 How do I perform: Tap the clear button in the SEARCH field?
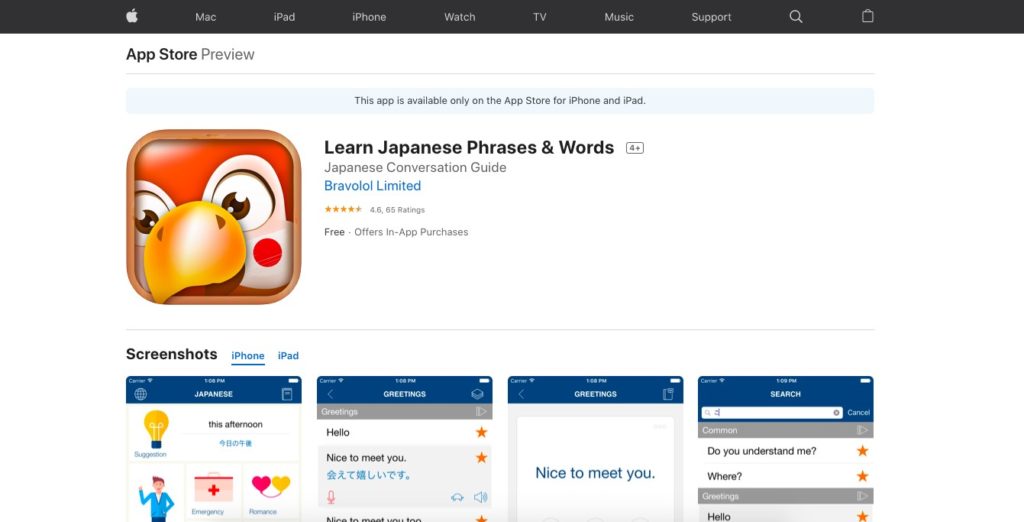[836, 412]
